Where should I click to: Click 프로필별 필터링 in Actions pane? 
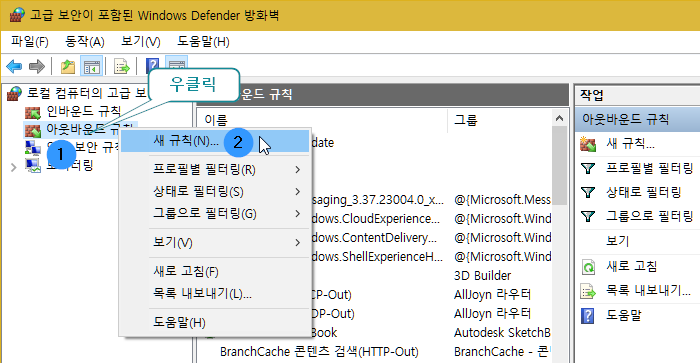tap(649, 168)
